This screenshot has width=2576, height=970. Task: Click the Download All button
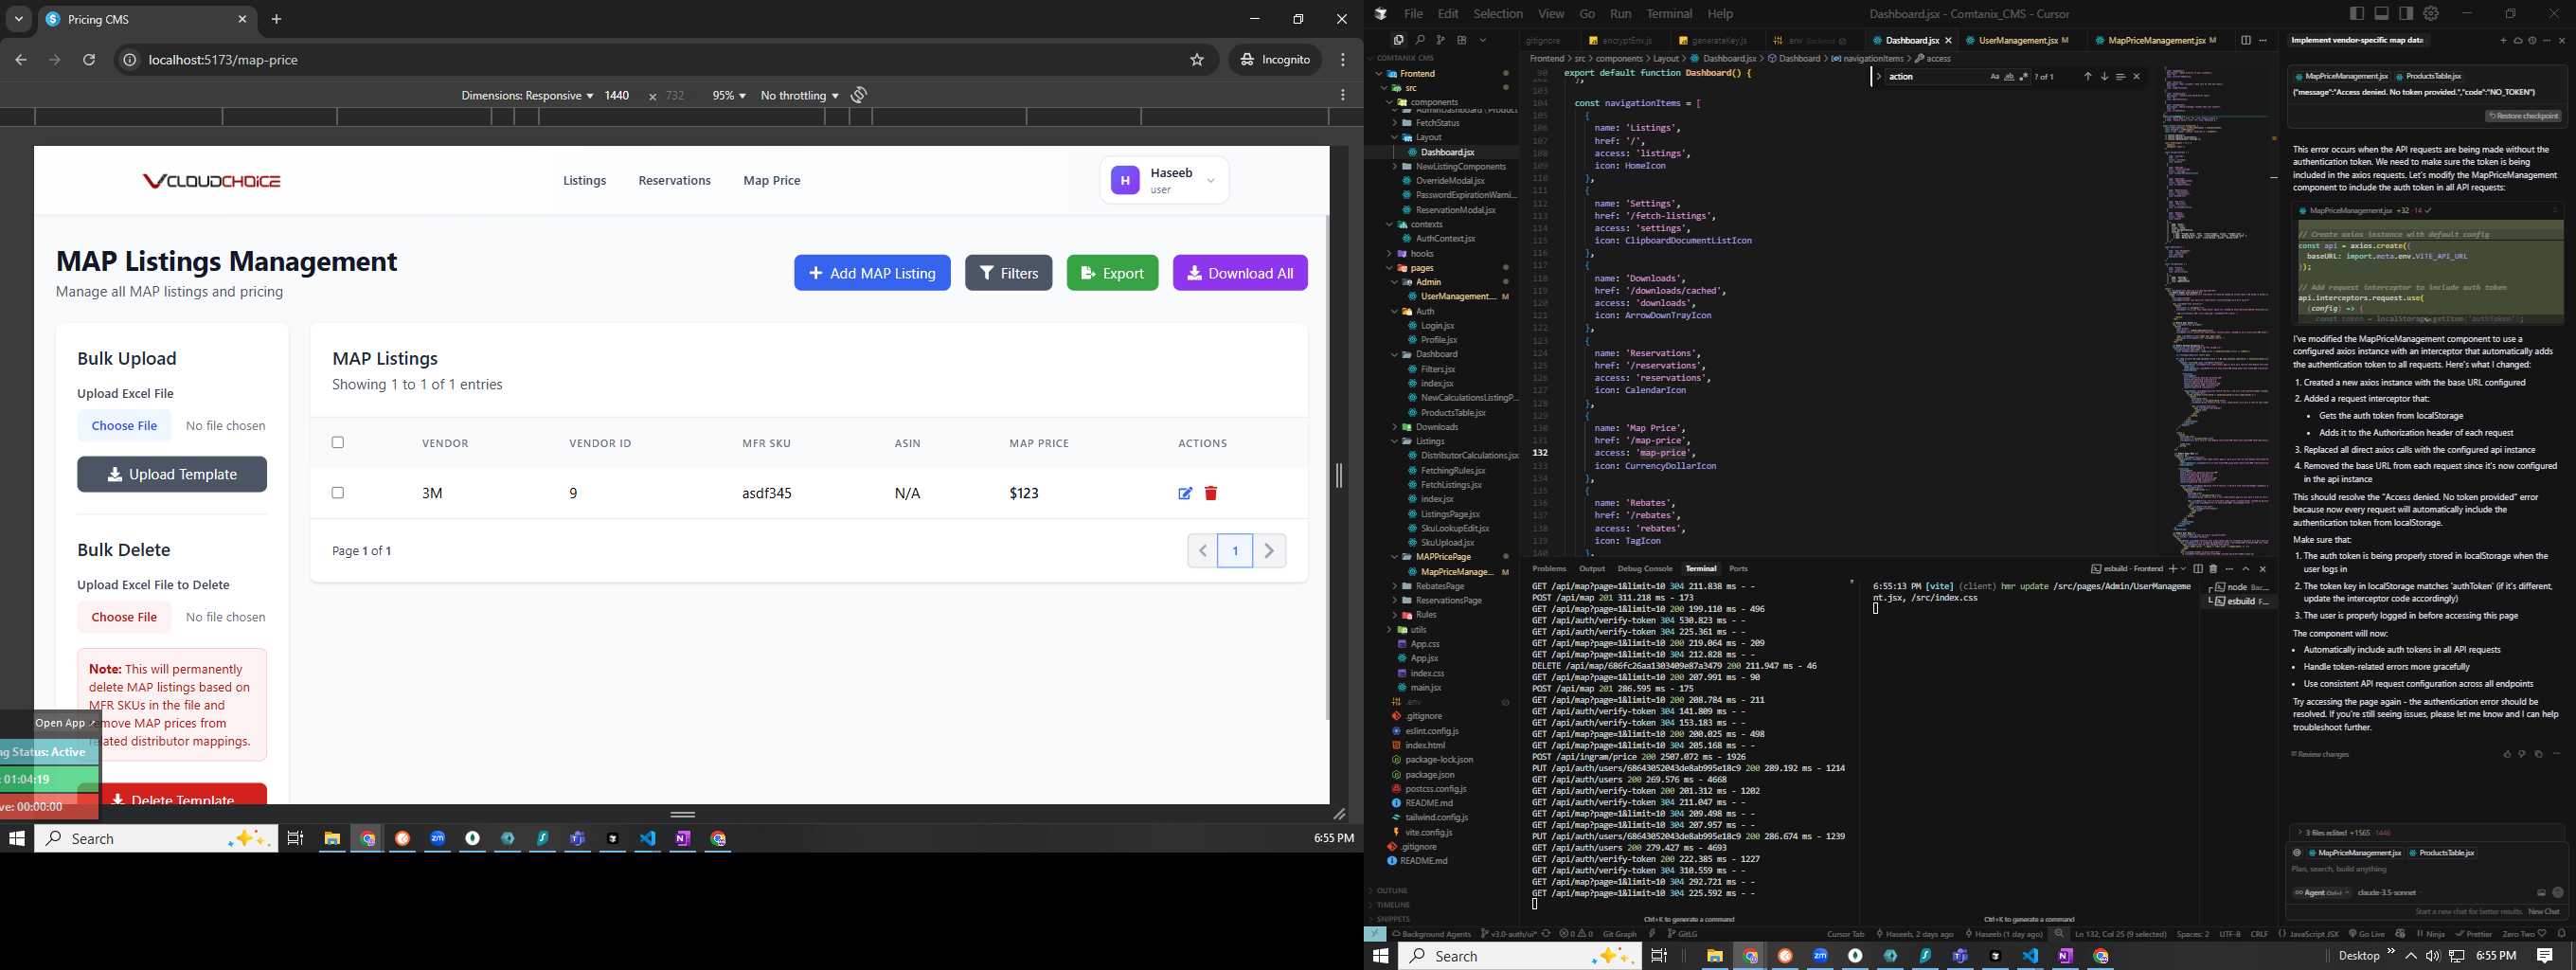pyautogui.click(x=1240, y=273)
